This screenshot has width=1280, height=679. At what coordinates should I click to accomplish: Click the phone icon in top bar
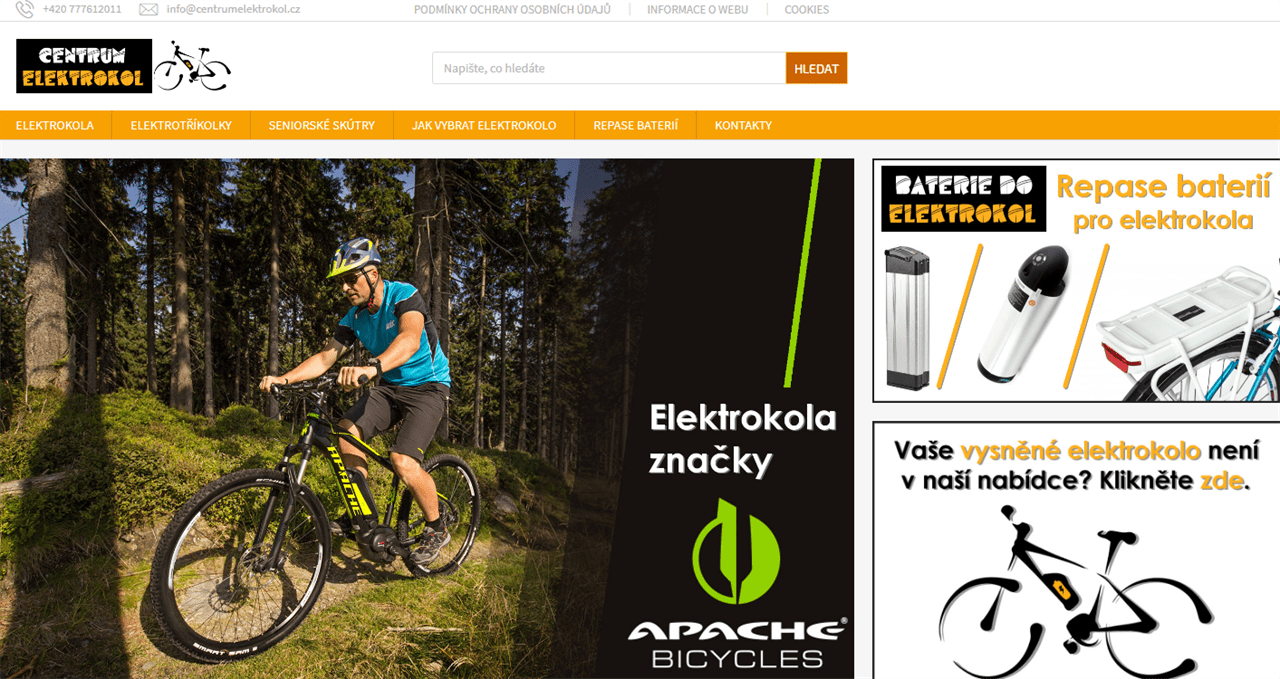tap(25, 10)
